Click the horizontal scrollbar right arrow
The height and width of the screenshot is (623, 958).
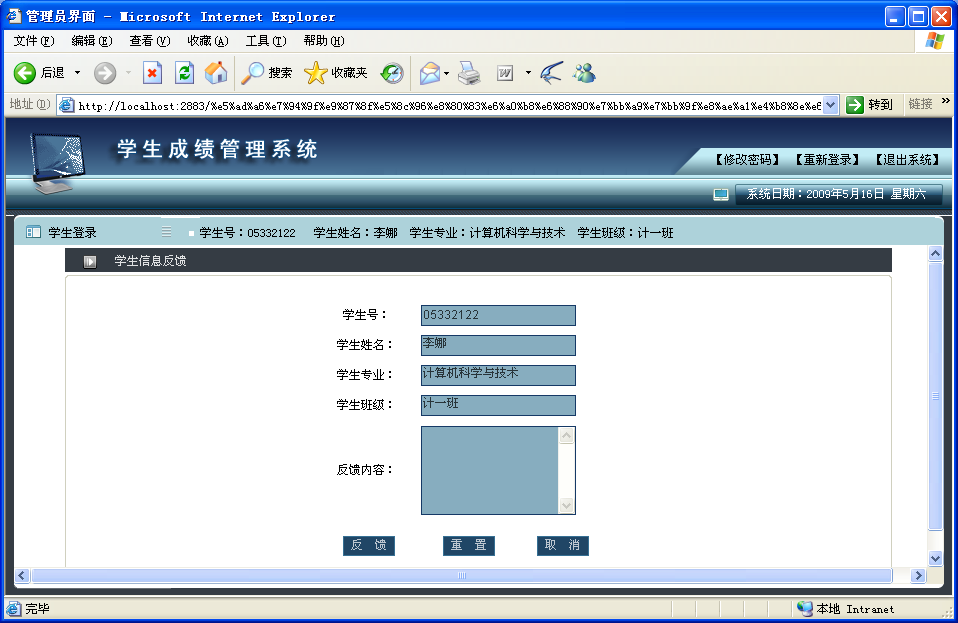[x=918, y=575]
